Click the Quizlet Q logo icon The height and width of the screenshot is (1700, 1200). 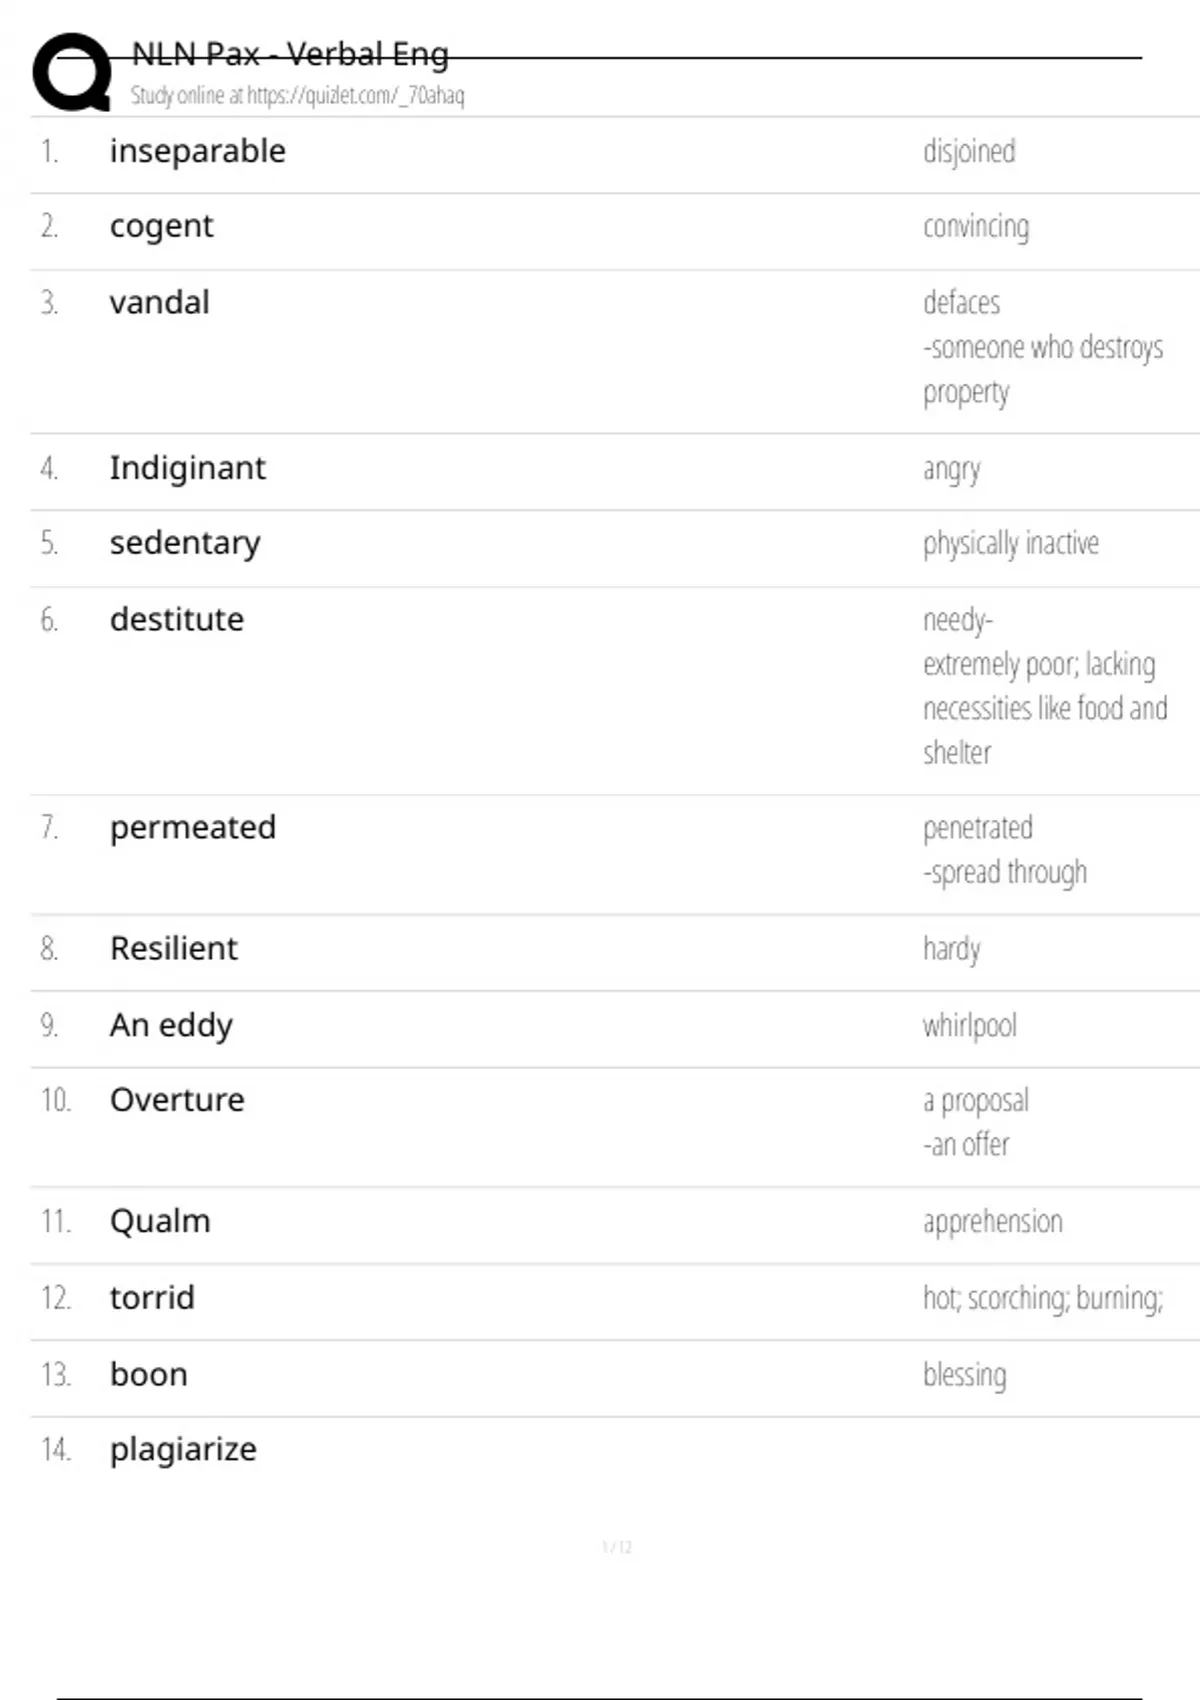(x=72, y=72)
